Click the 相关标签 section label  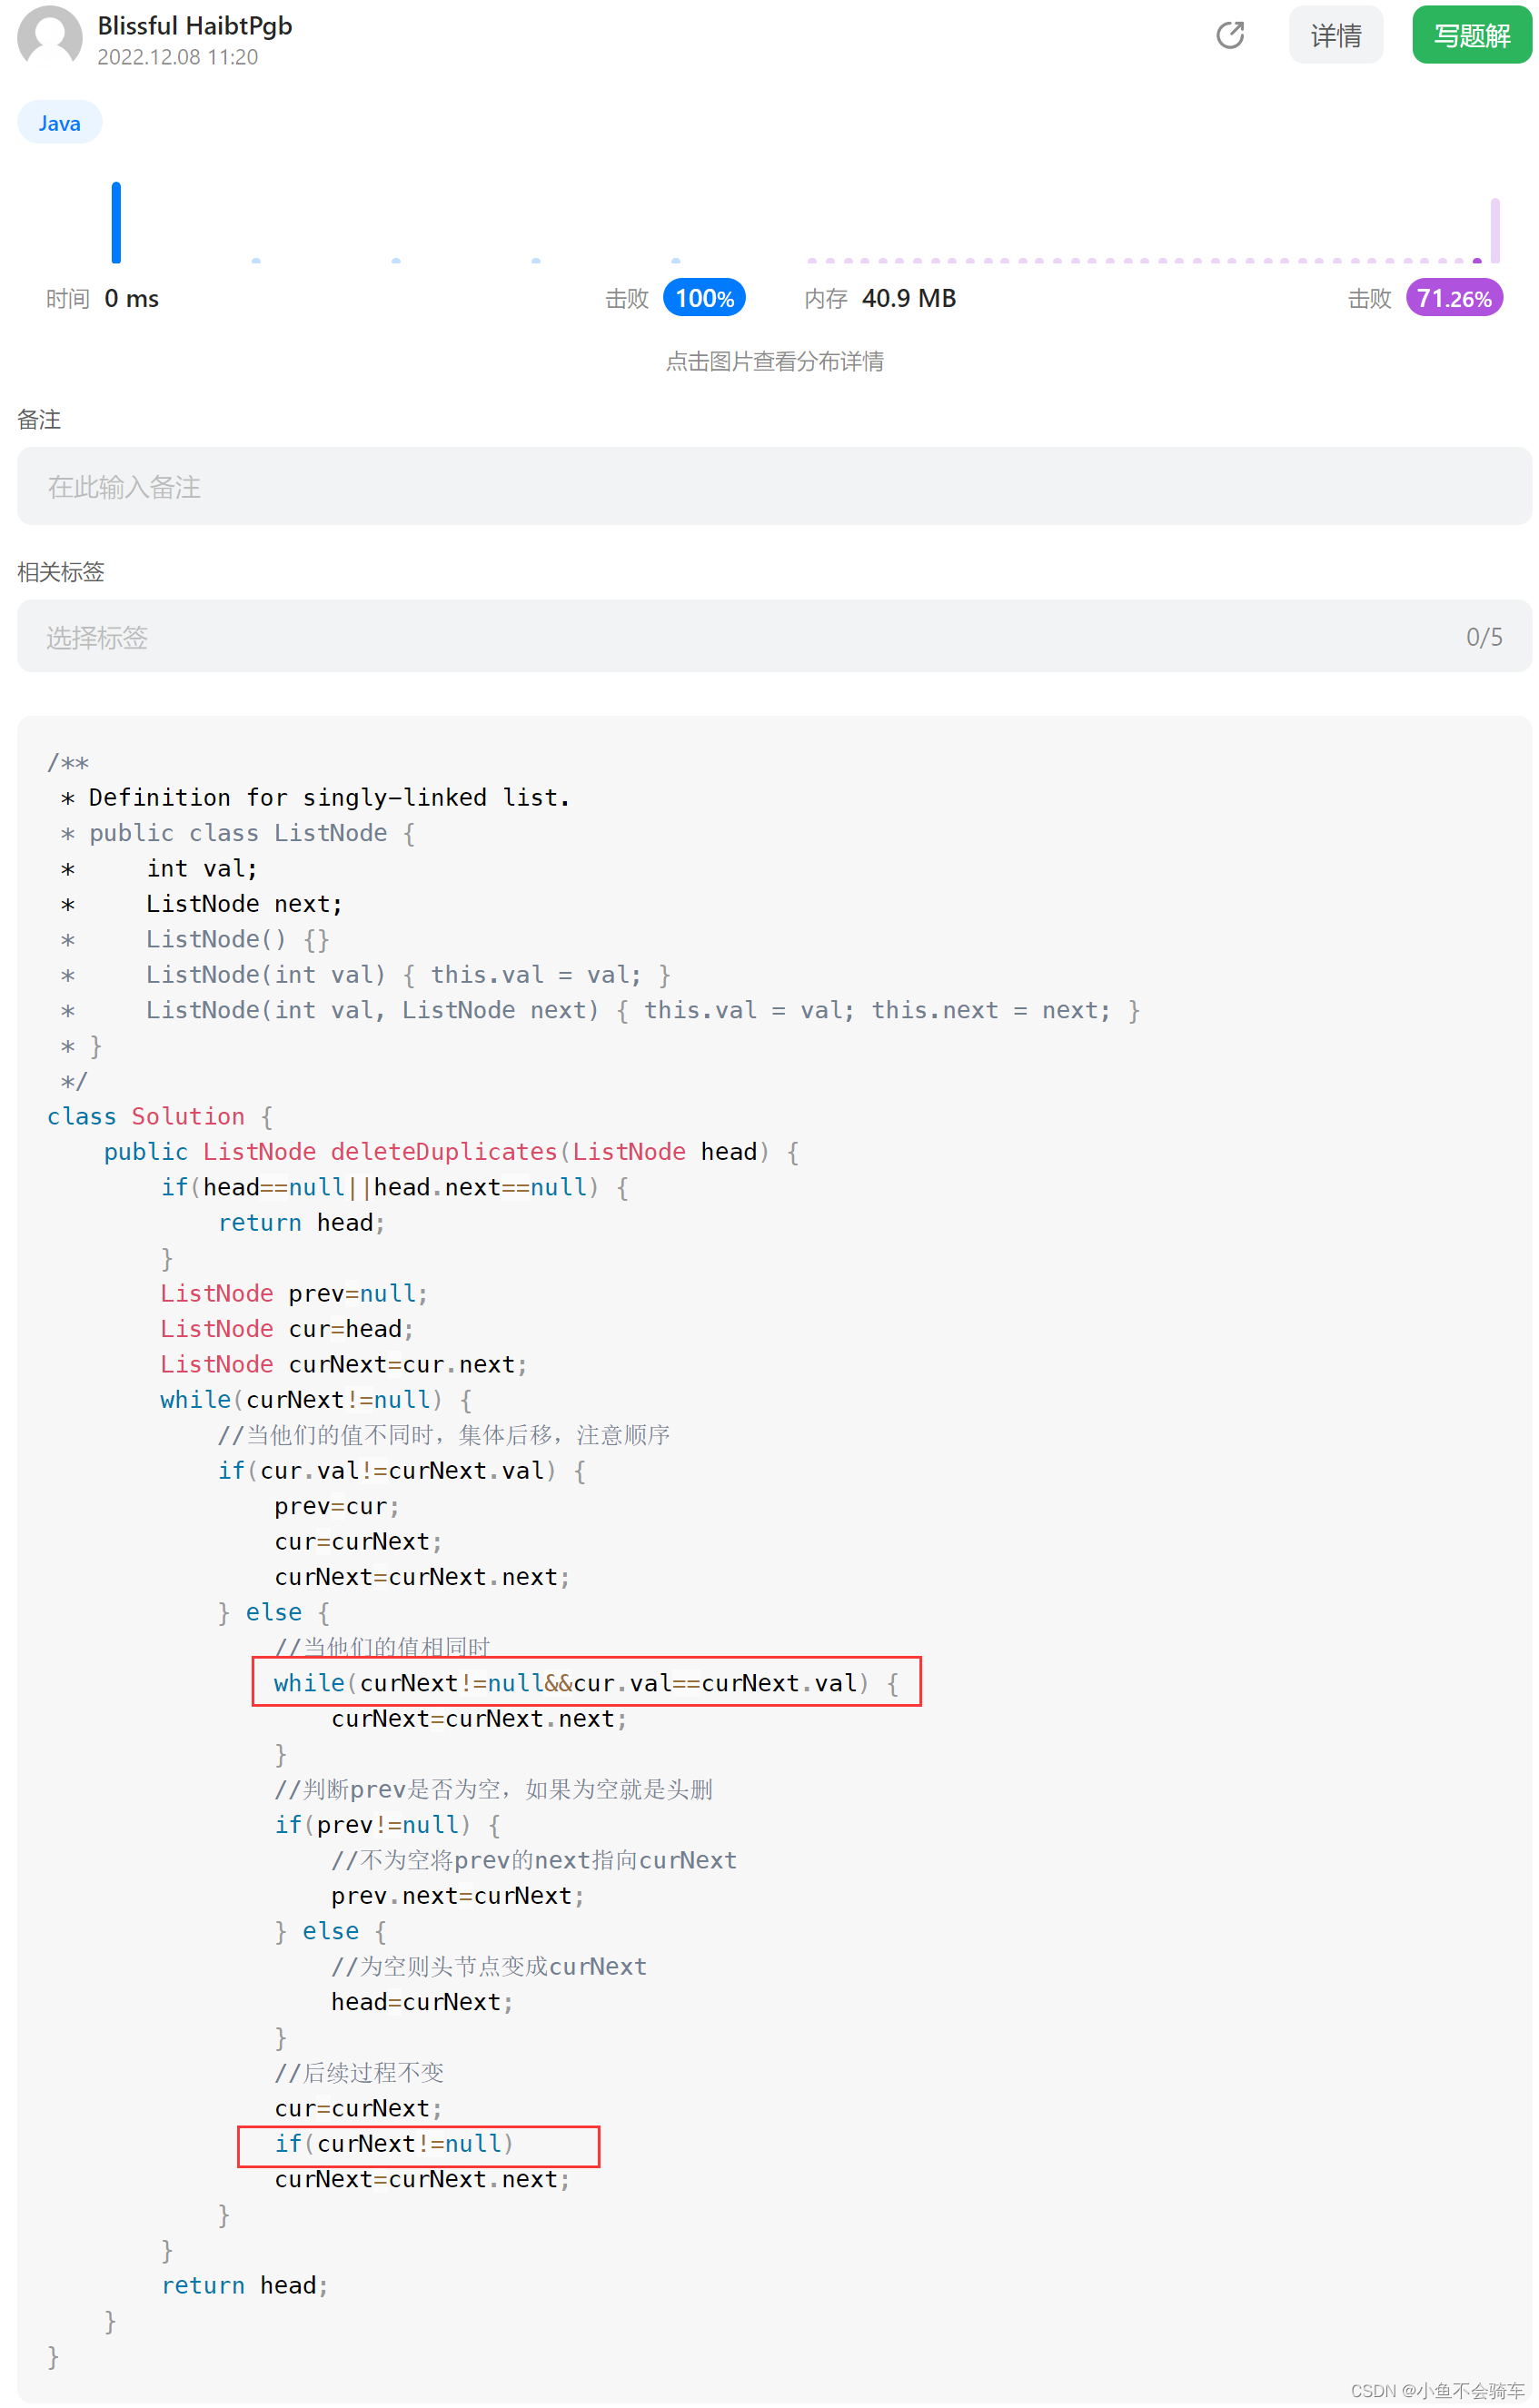click(x=61, y=571)
